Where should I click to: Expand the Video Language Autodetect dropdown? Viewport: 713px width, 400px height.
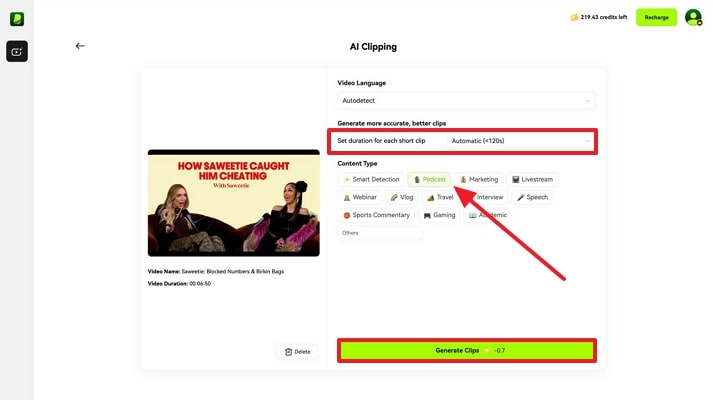(x=466, y=100)
